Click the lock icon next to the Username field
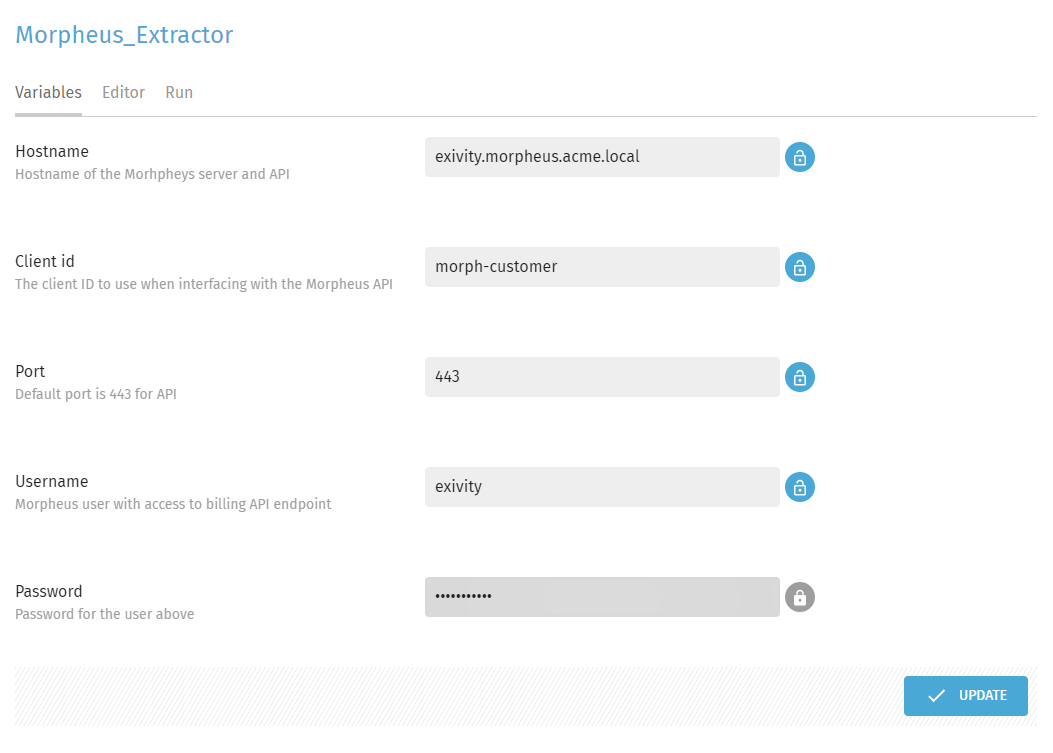 click(x=799, y=487)
